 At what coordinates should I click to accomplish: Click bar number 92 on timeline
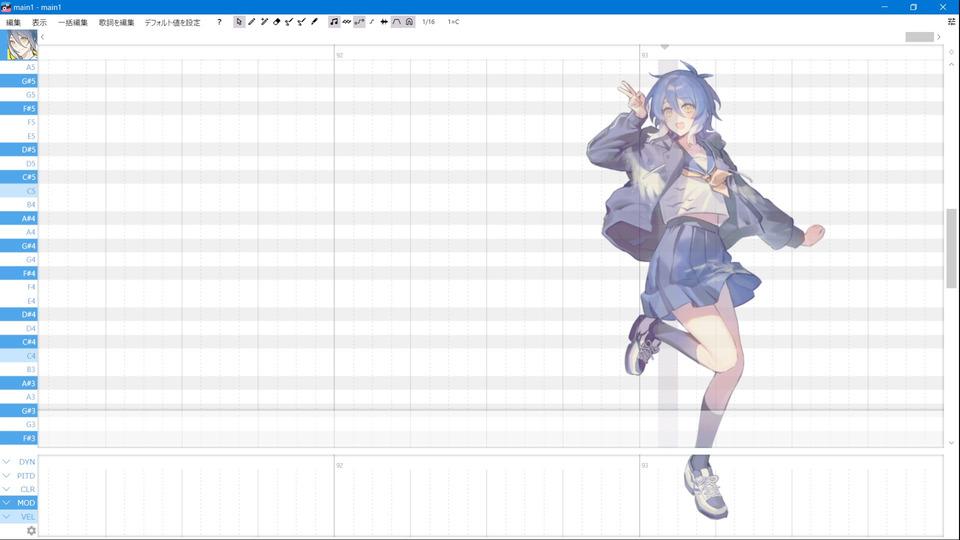click(340, 55)
